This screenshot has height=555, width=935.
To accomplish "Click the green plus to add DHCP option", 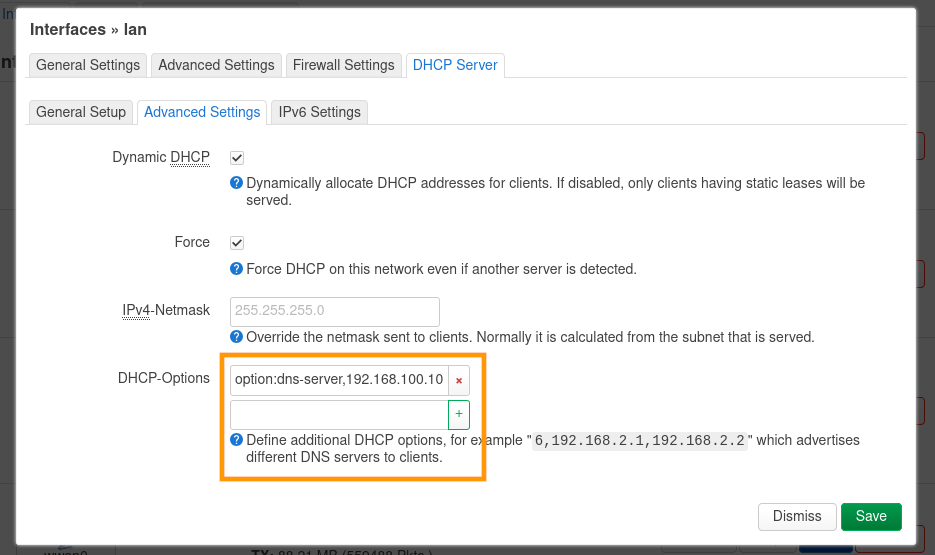I will [459, 414].
